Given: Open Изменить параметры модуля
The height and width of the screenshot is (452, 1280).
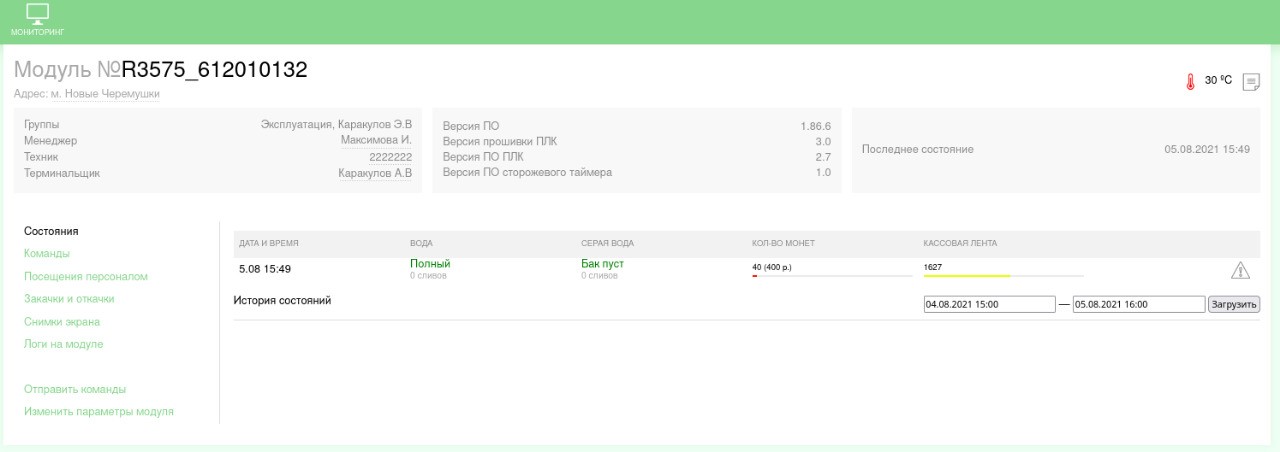Looking at the screenshot, I should (x=99, y=411).
